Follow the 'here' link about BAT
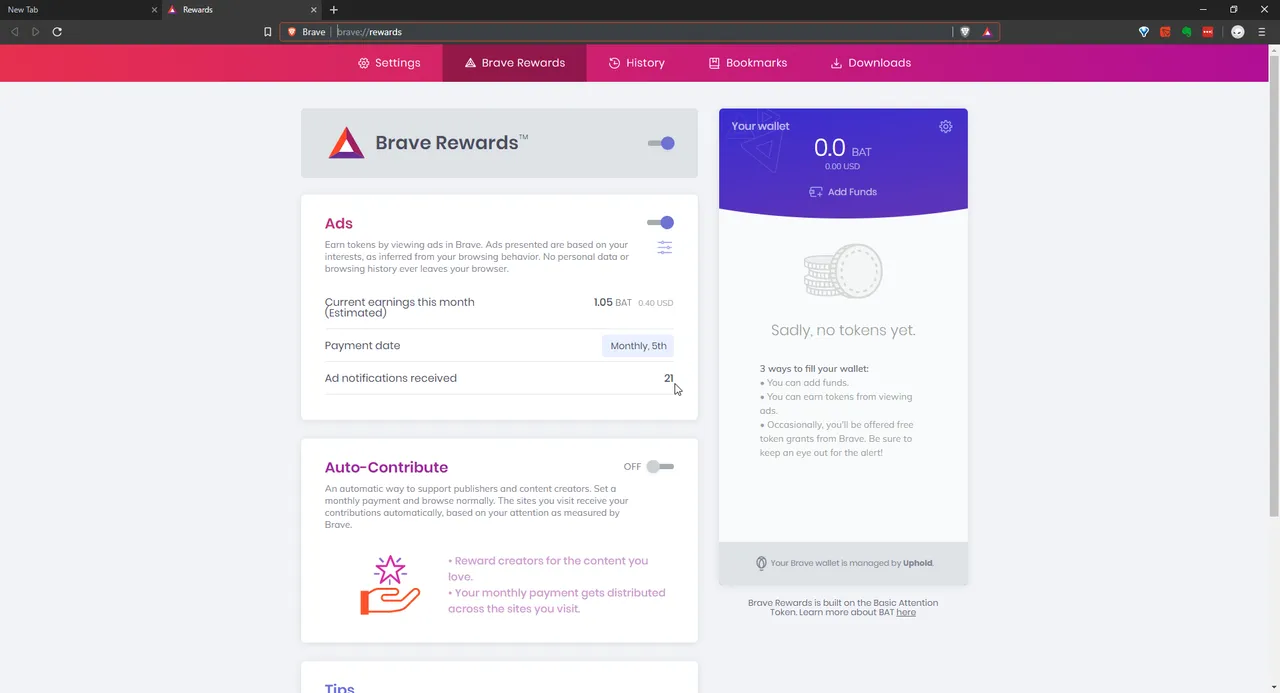The height and width of the screenshot is (693, 1280). tap(906, 612)
